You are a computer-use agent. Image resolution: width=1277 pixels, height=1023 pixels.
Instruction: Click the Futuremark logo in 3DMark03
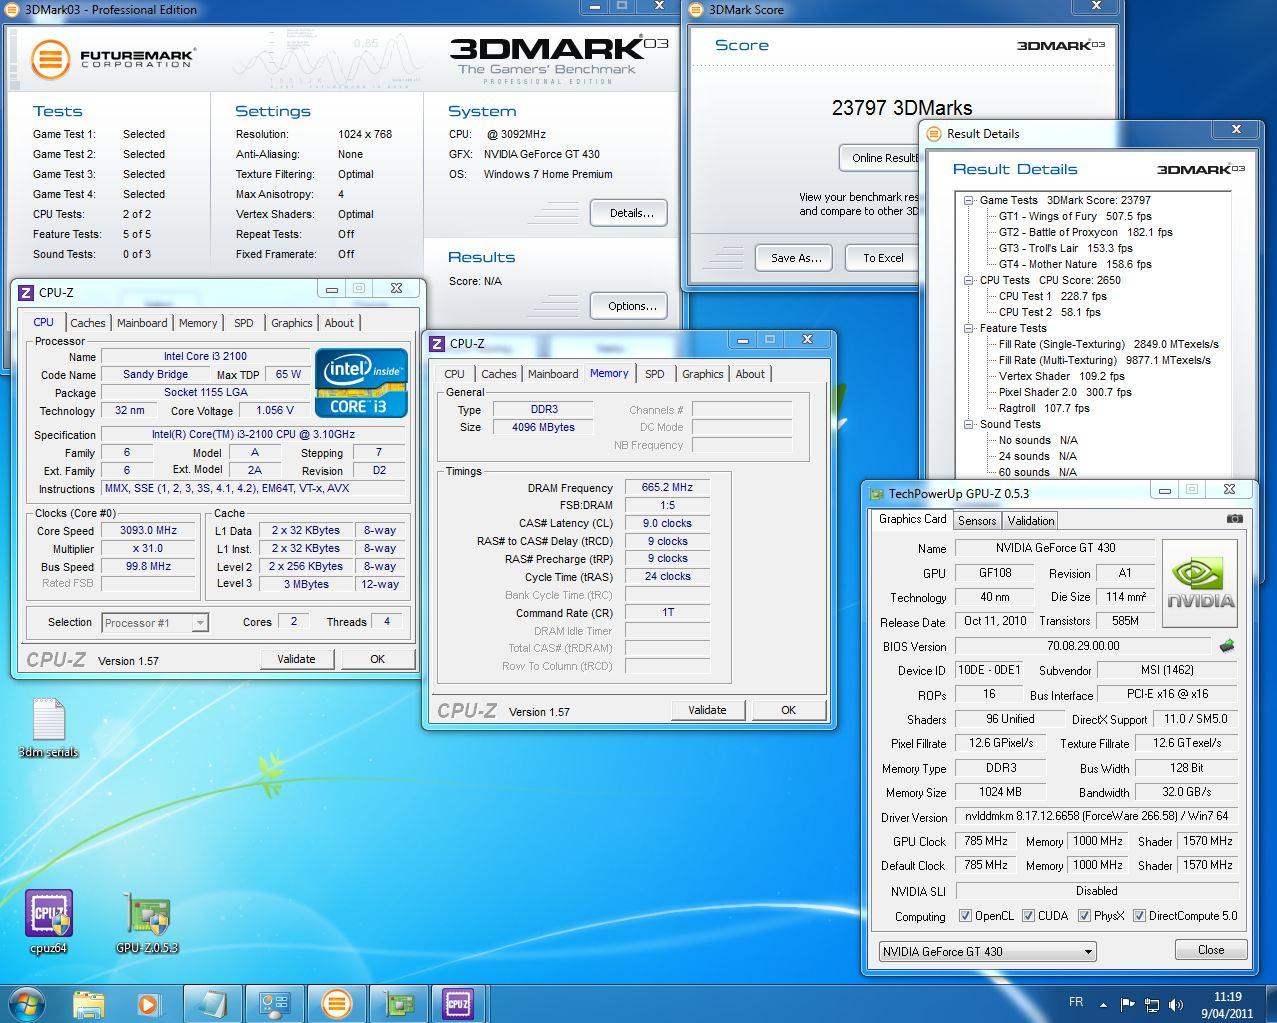coord(112,59)
